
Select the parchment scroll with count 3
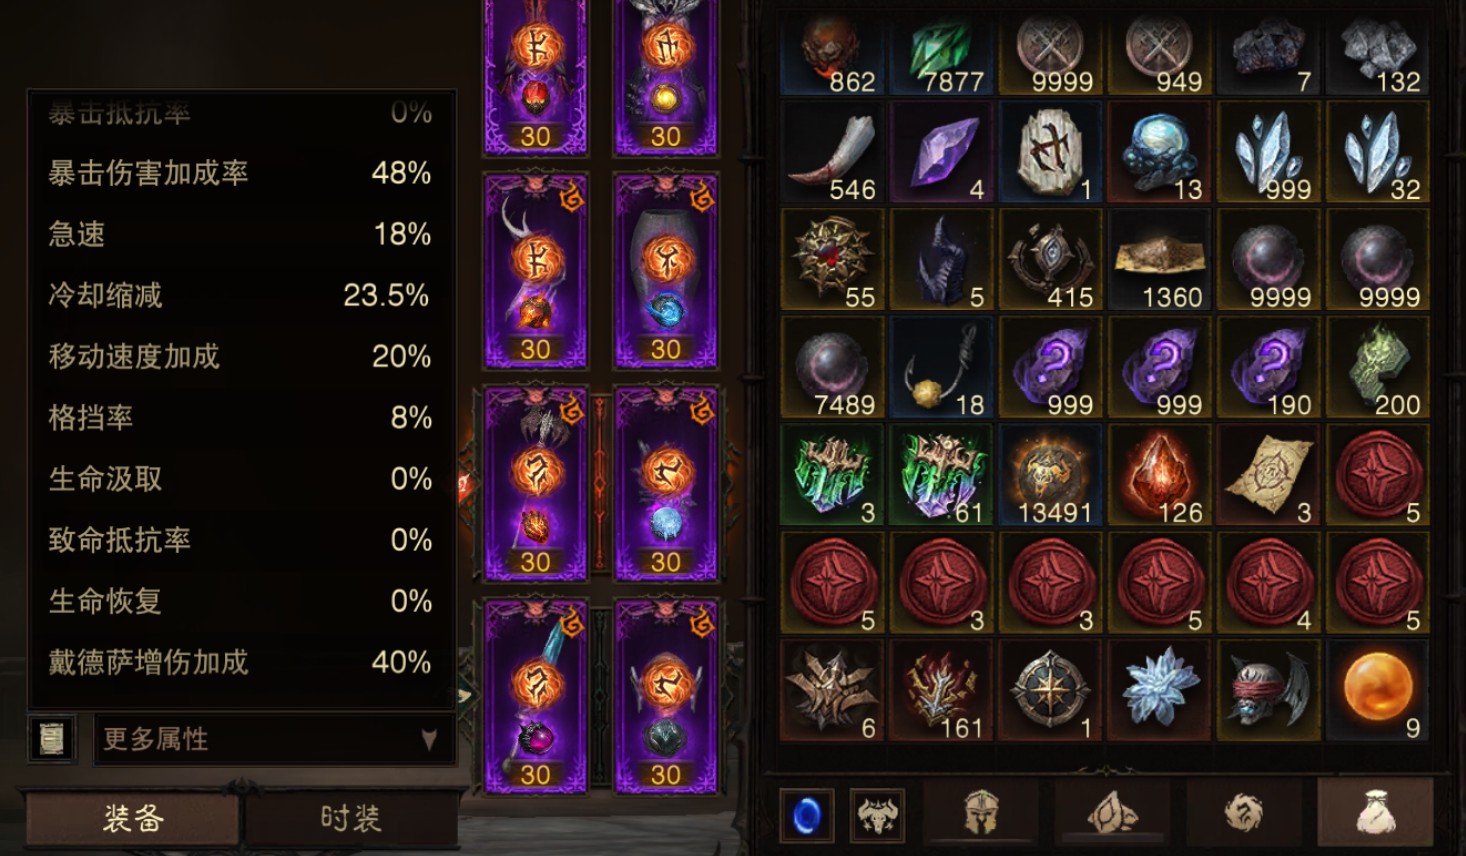[x=1268, y=476]
